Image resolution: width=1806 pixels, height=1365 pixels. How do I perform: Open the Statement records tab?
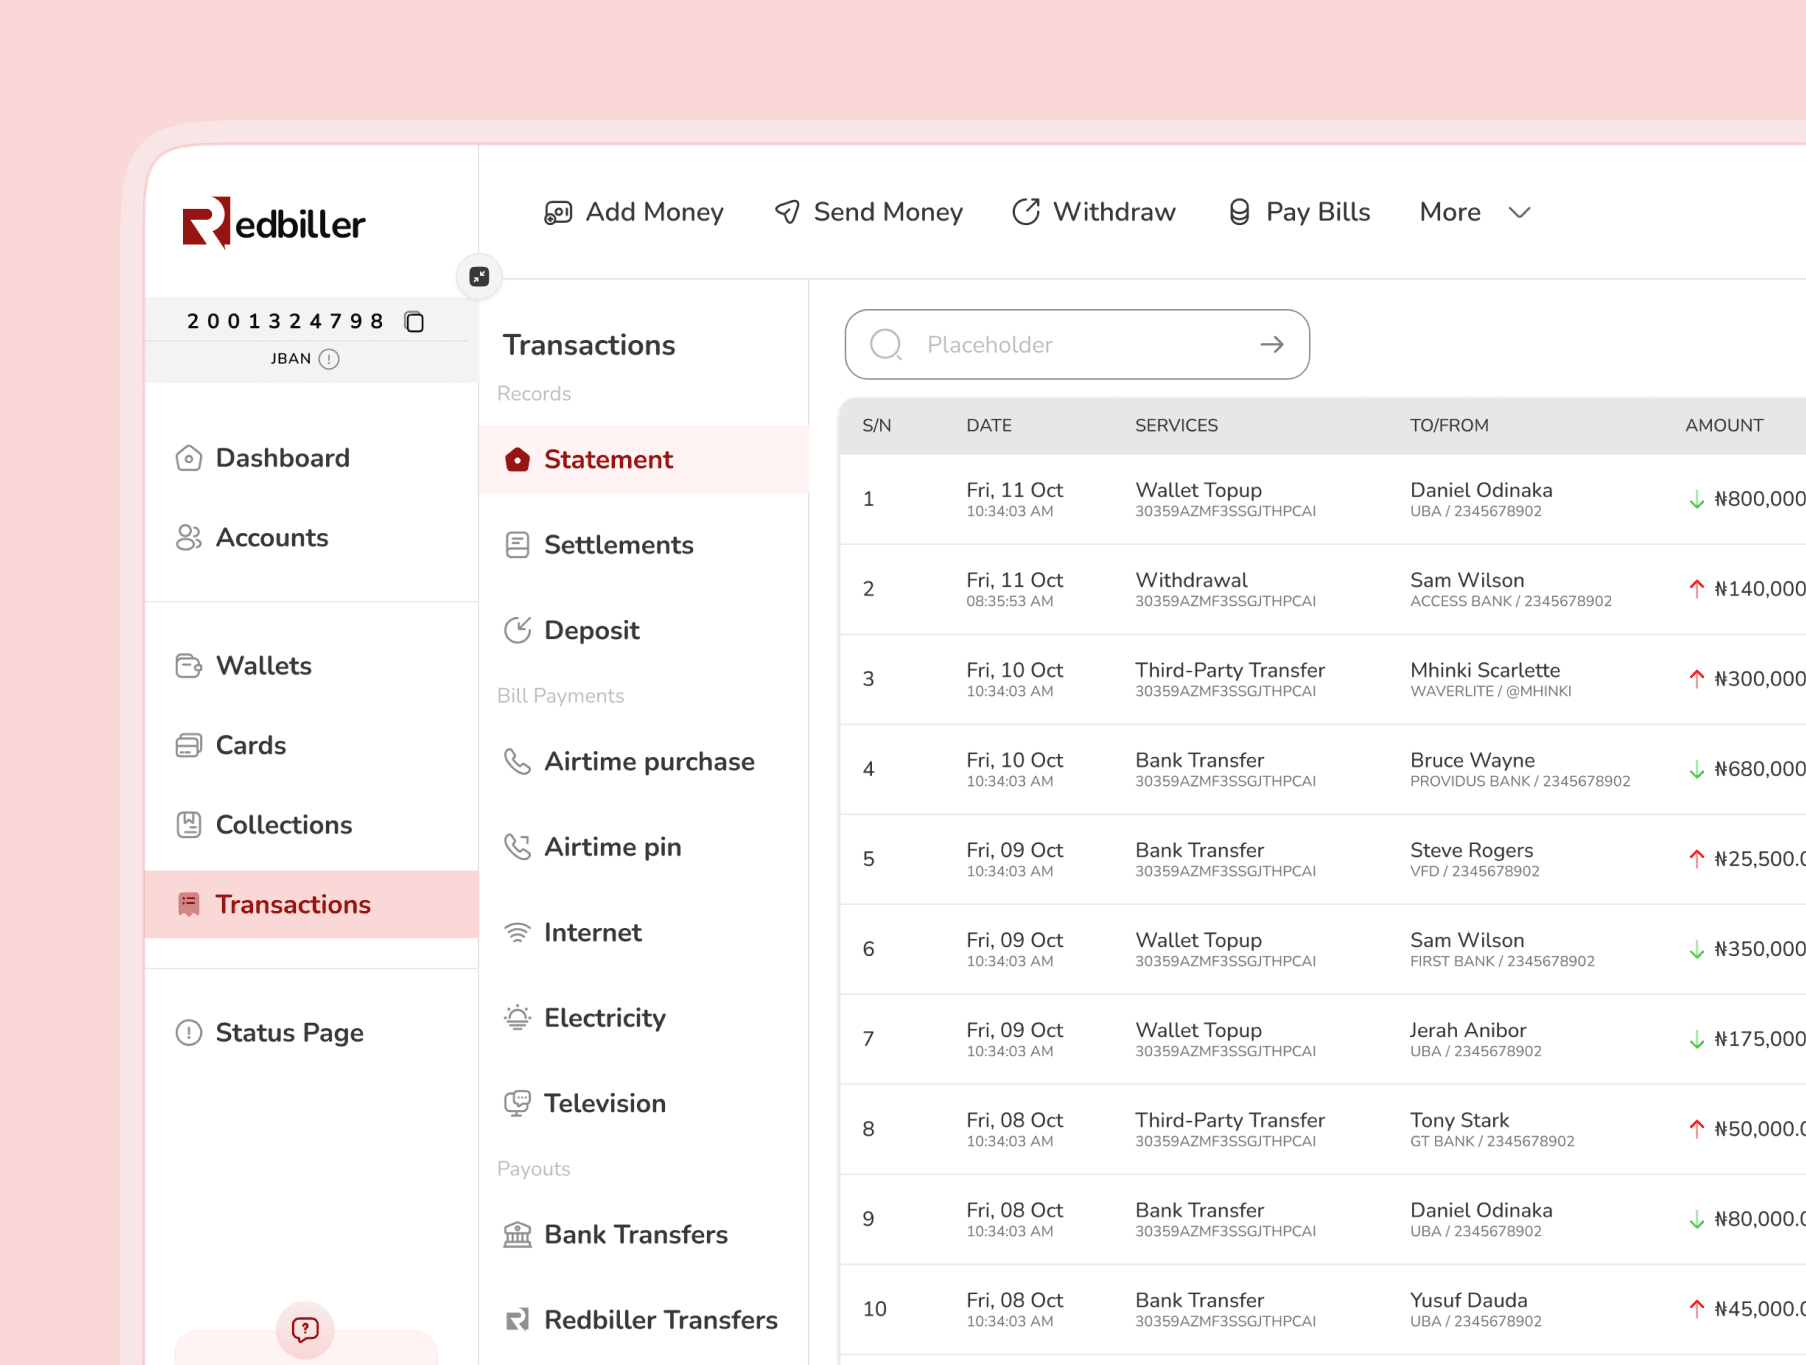coord(608,460)
